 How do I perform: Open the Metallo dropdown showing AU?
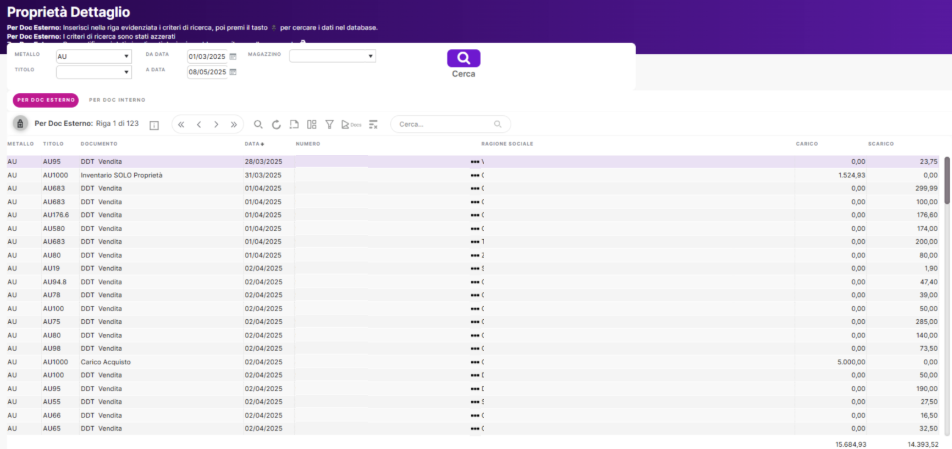click(x=93, y=57)
